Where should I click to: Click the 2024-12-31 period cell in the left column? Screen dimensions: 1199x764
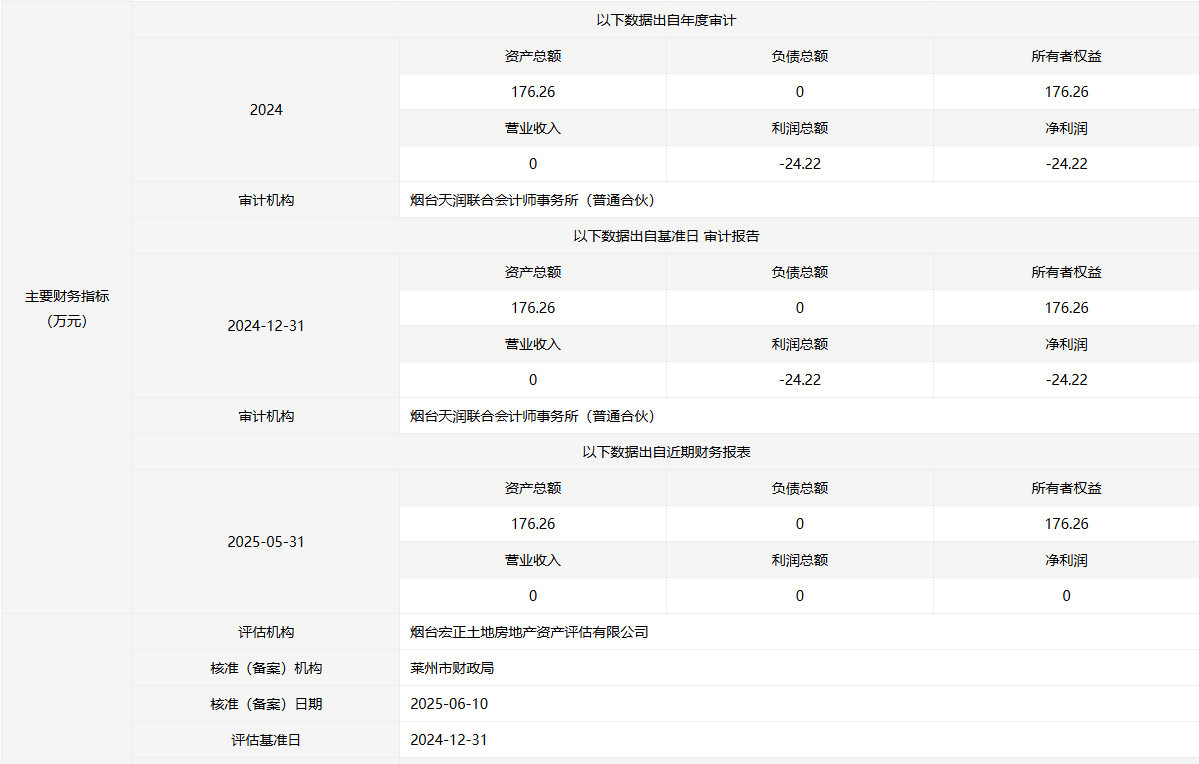(x=266, y=326)
